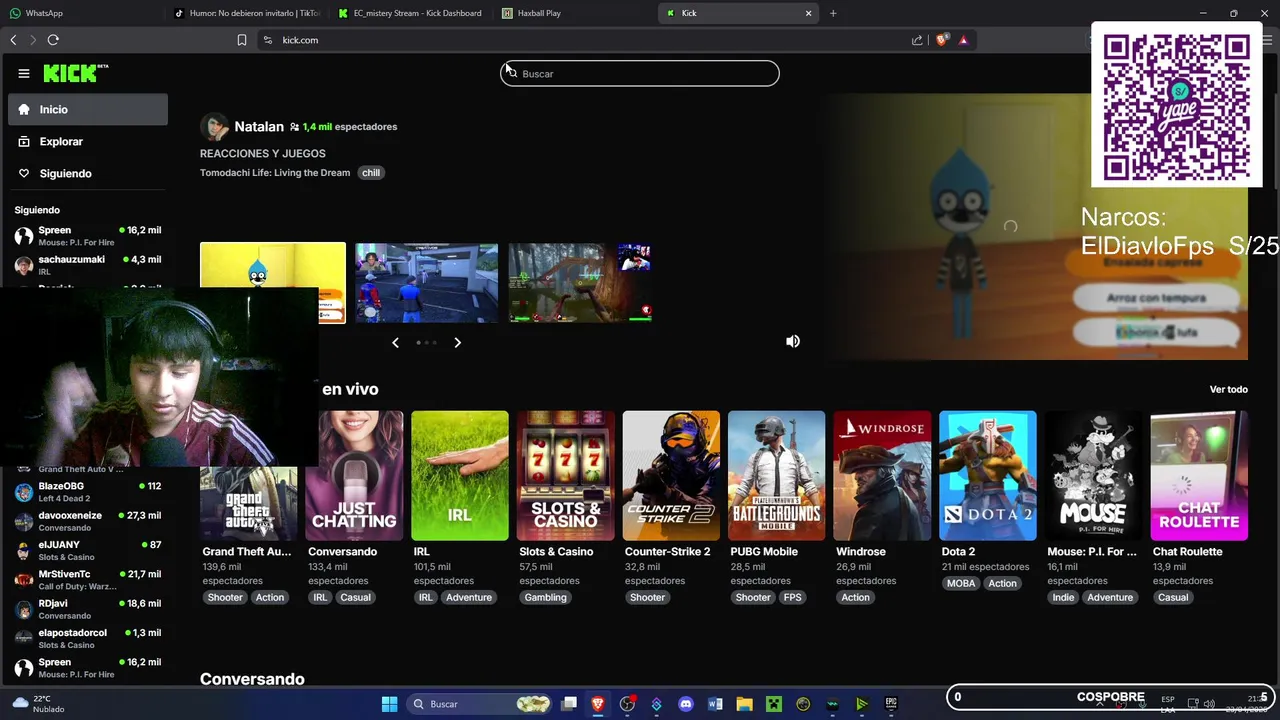Open File Explorer from taskbar
Viewport: 1280px width, 720px height.
pyautogui.click(x=744, y=704)
